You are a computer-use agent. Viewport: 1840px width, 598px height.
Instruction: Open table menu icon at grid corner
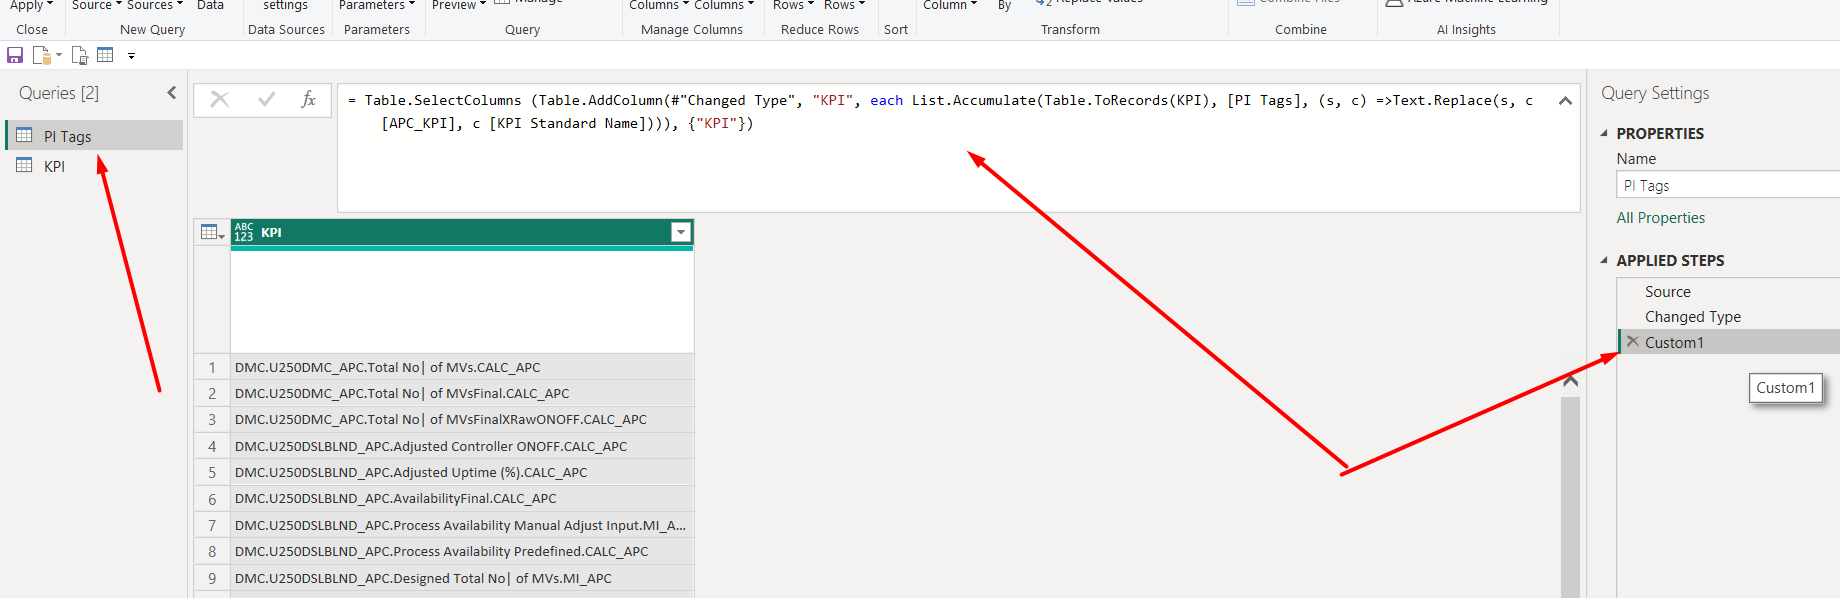pyautogui.click(x=212, y=232)
